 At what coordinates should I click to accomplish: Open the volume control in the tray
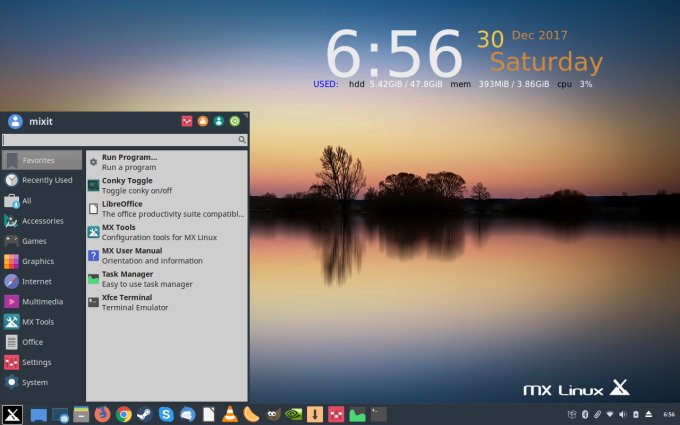[622, 414]
